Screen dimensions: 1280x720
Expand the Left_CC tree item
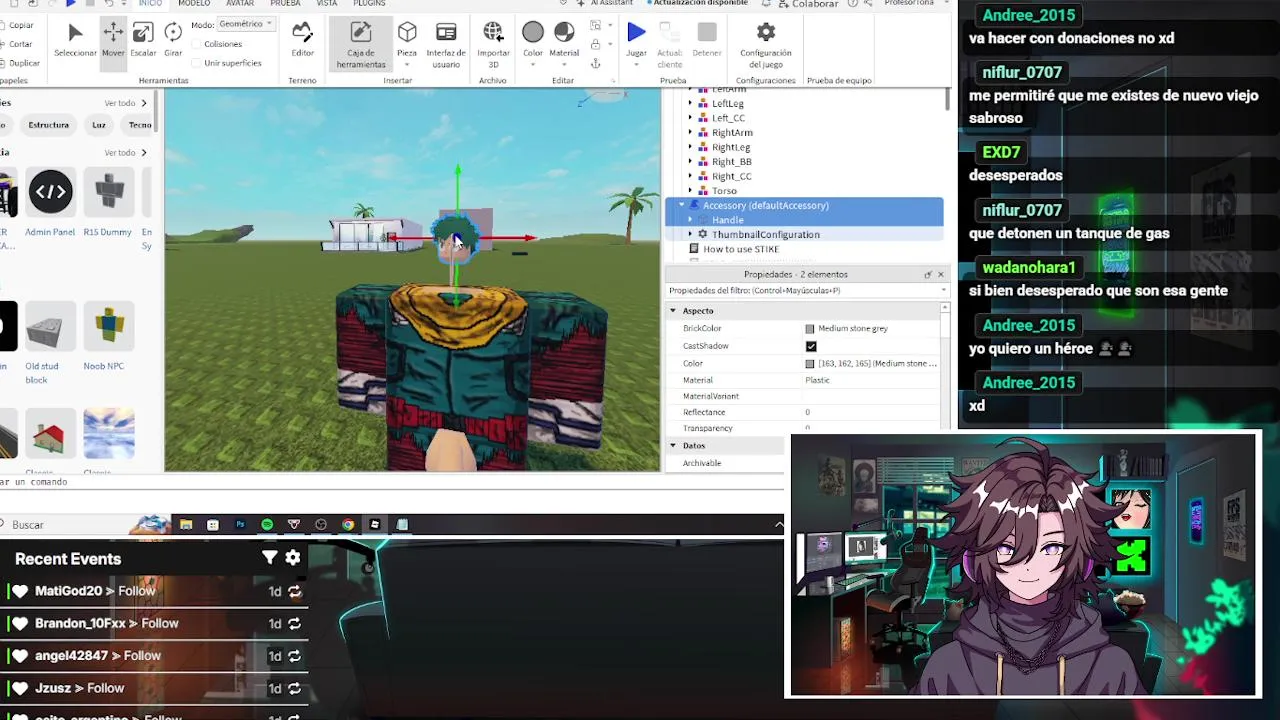(690, 118)
